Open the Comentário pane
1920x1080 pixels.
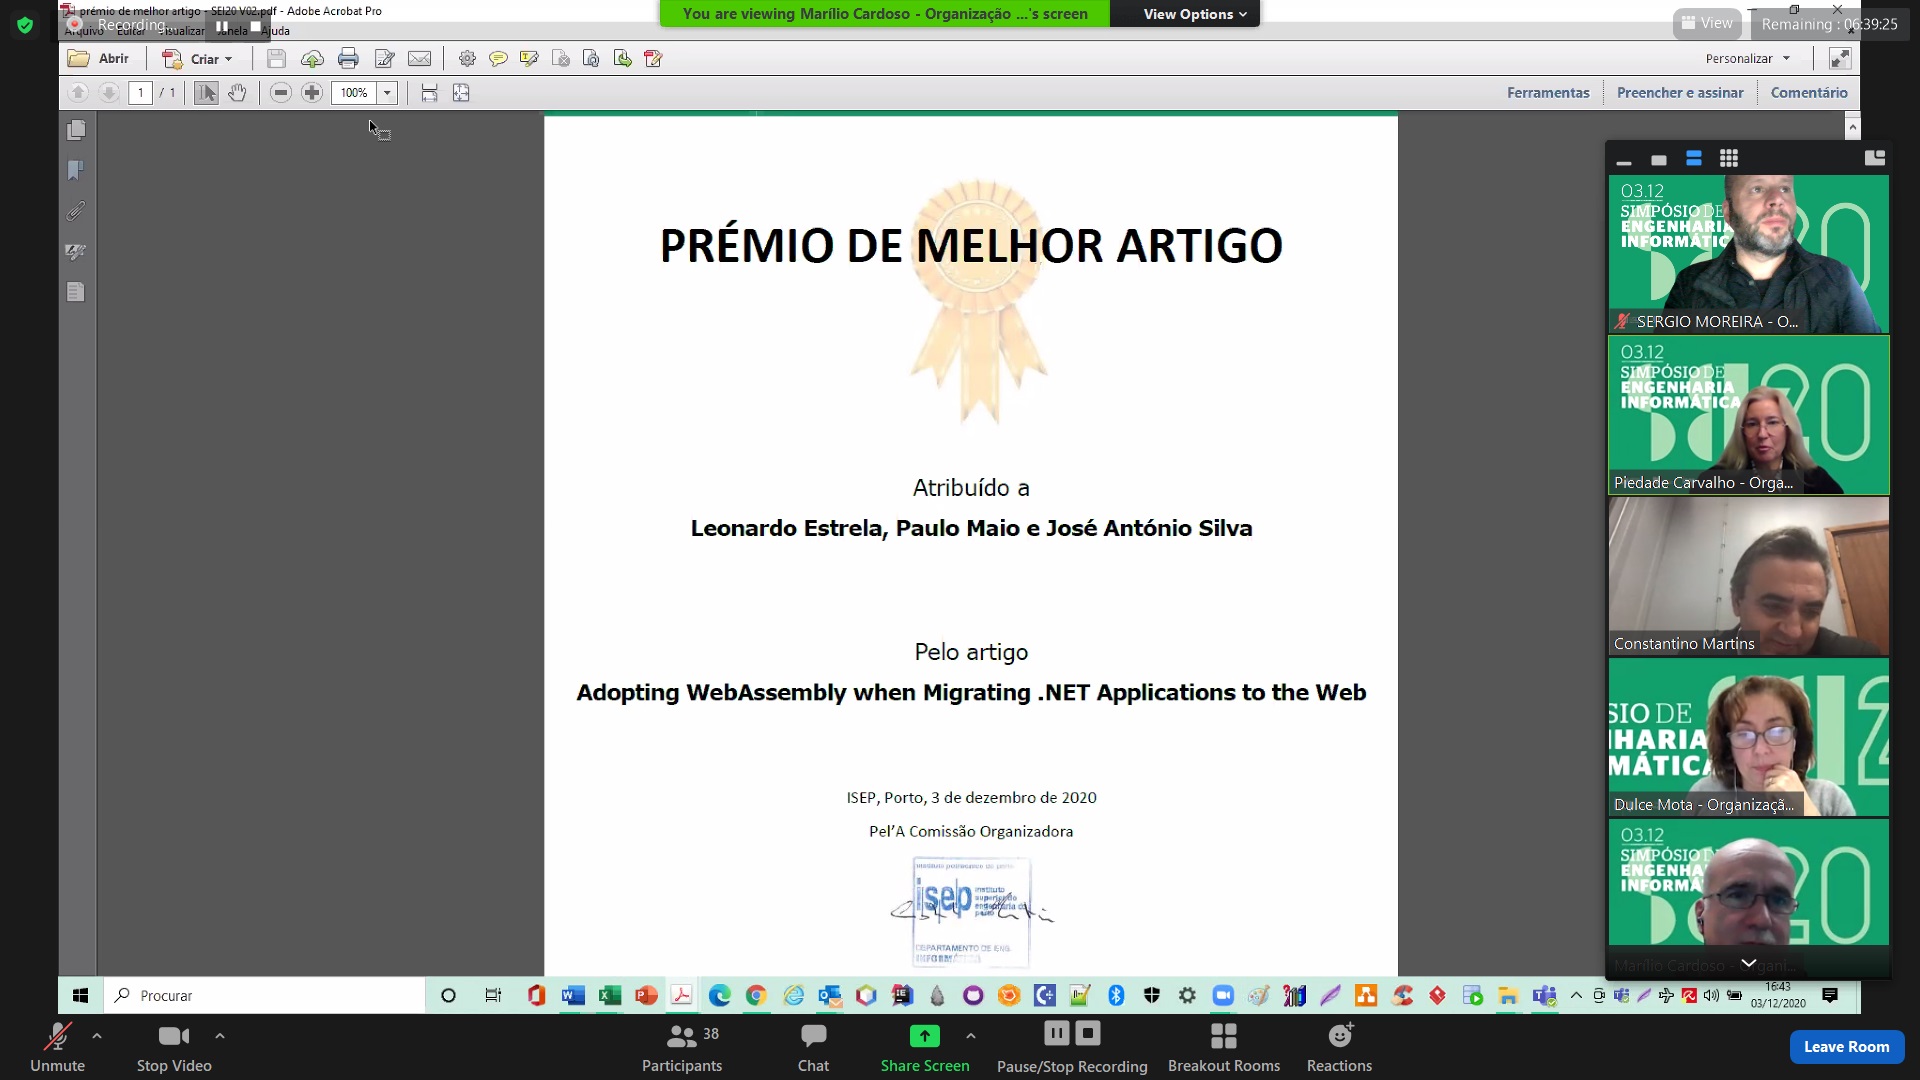(1809, 93)
